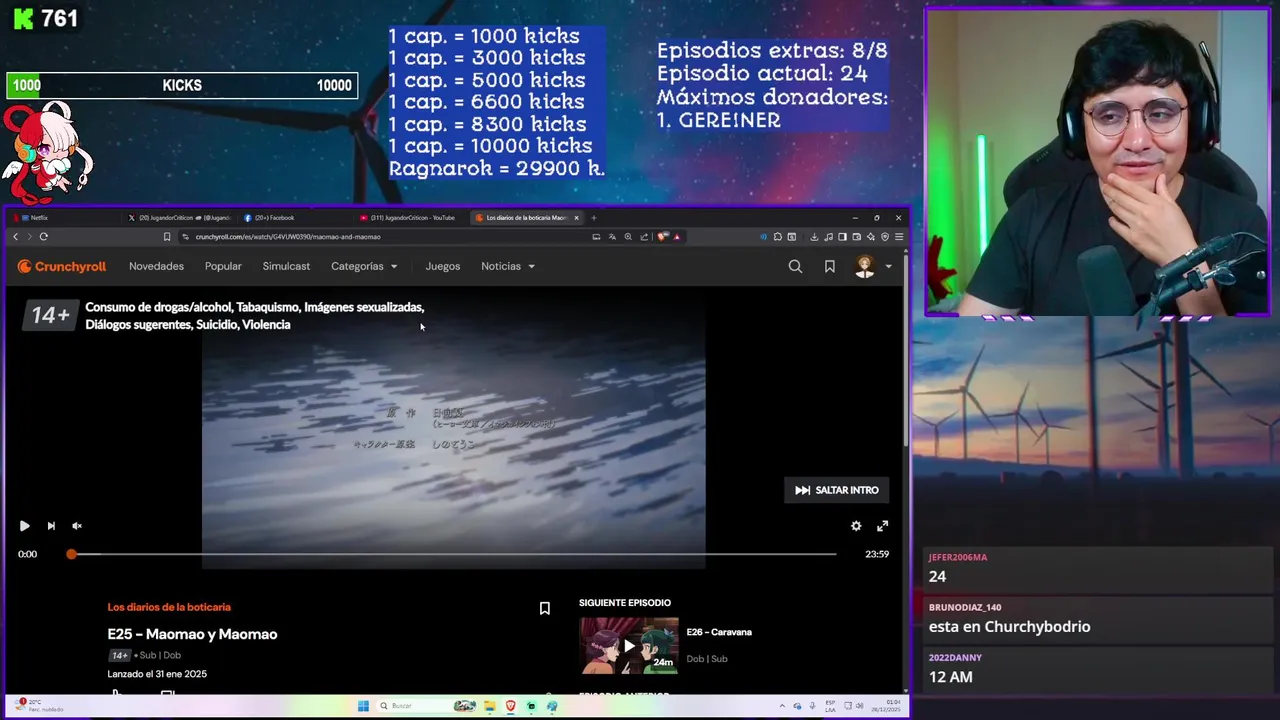The image size is (1280, 720).
Task: Open the browser hamburger menu
Action: [899, 237]
